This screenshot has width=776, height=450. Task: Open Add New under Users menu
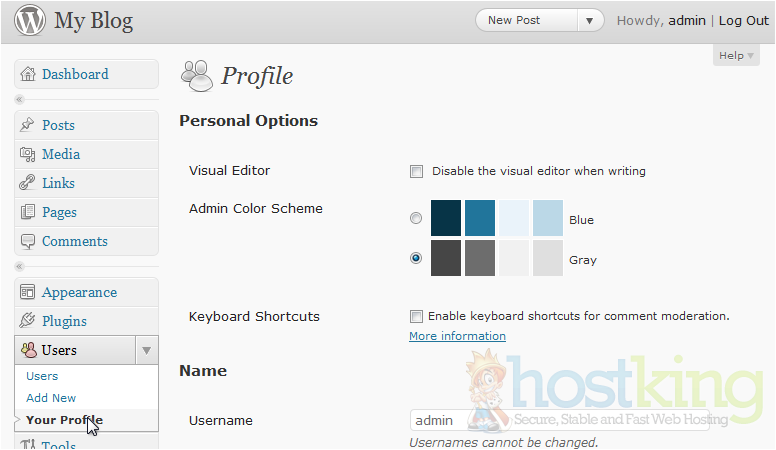coord(51,398)
